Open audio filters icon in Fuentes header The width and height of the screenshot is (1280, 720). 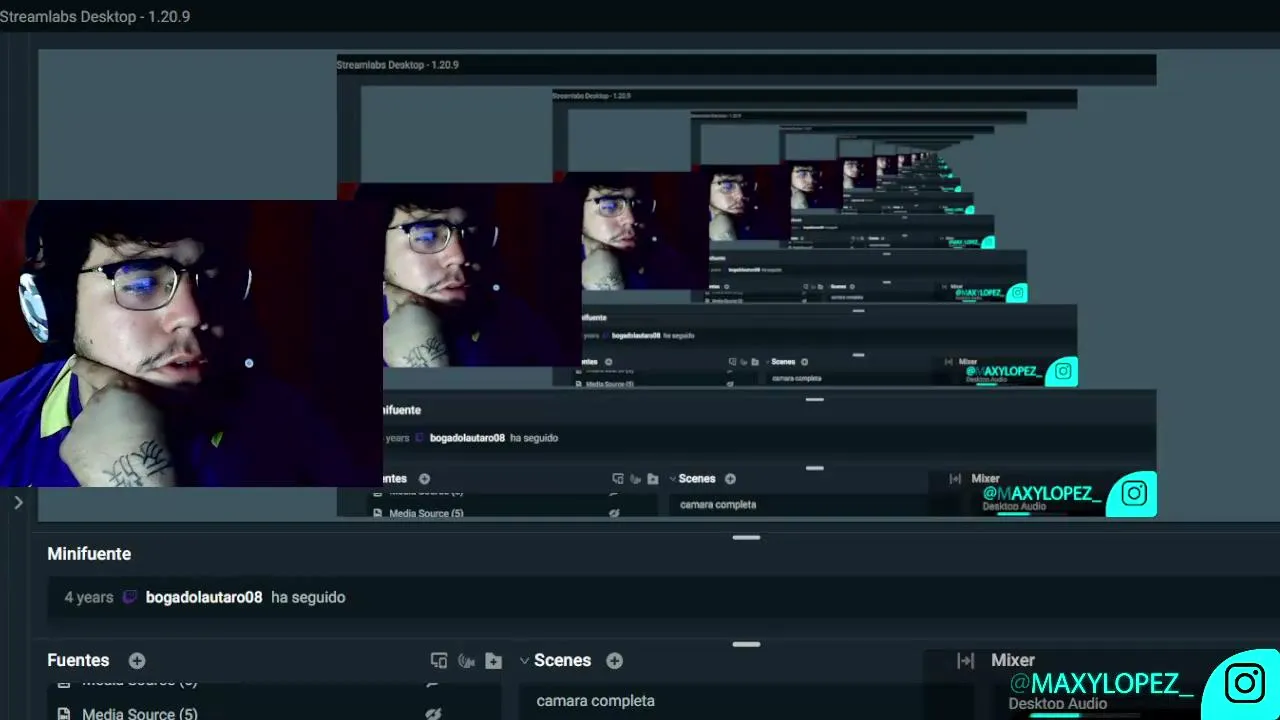[466, 661]
